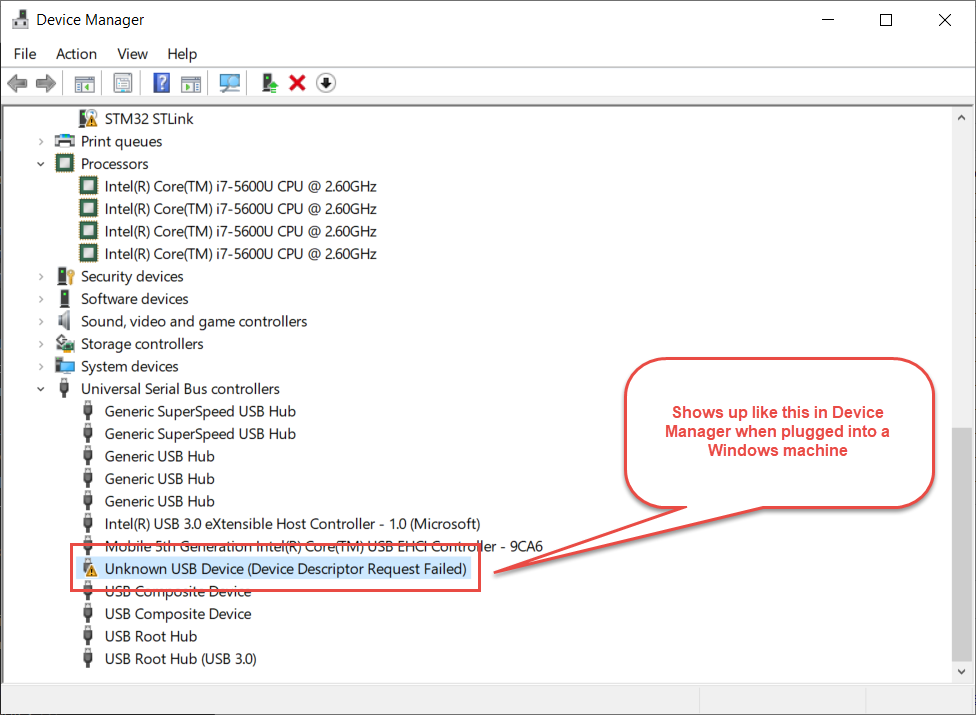The height and width of the screenshot is (715, 976).
Task: Select the Unknown USB Device entry
Action: pos(285,569)
